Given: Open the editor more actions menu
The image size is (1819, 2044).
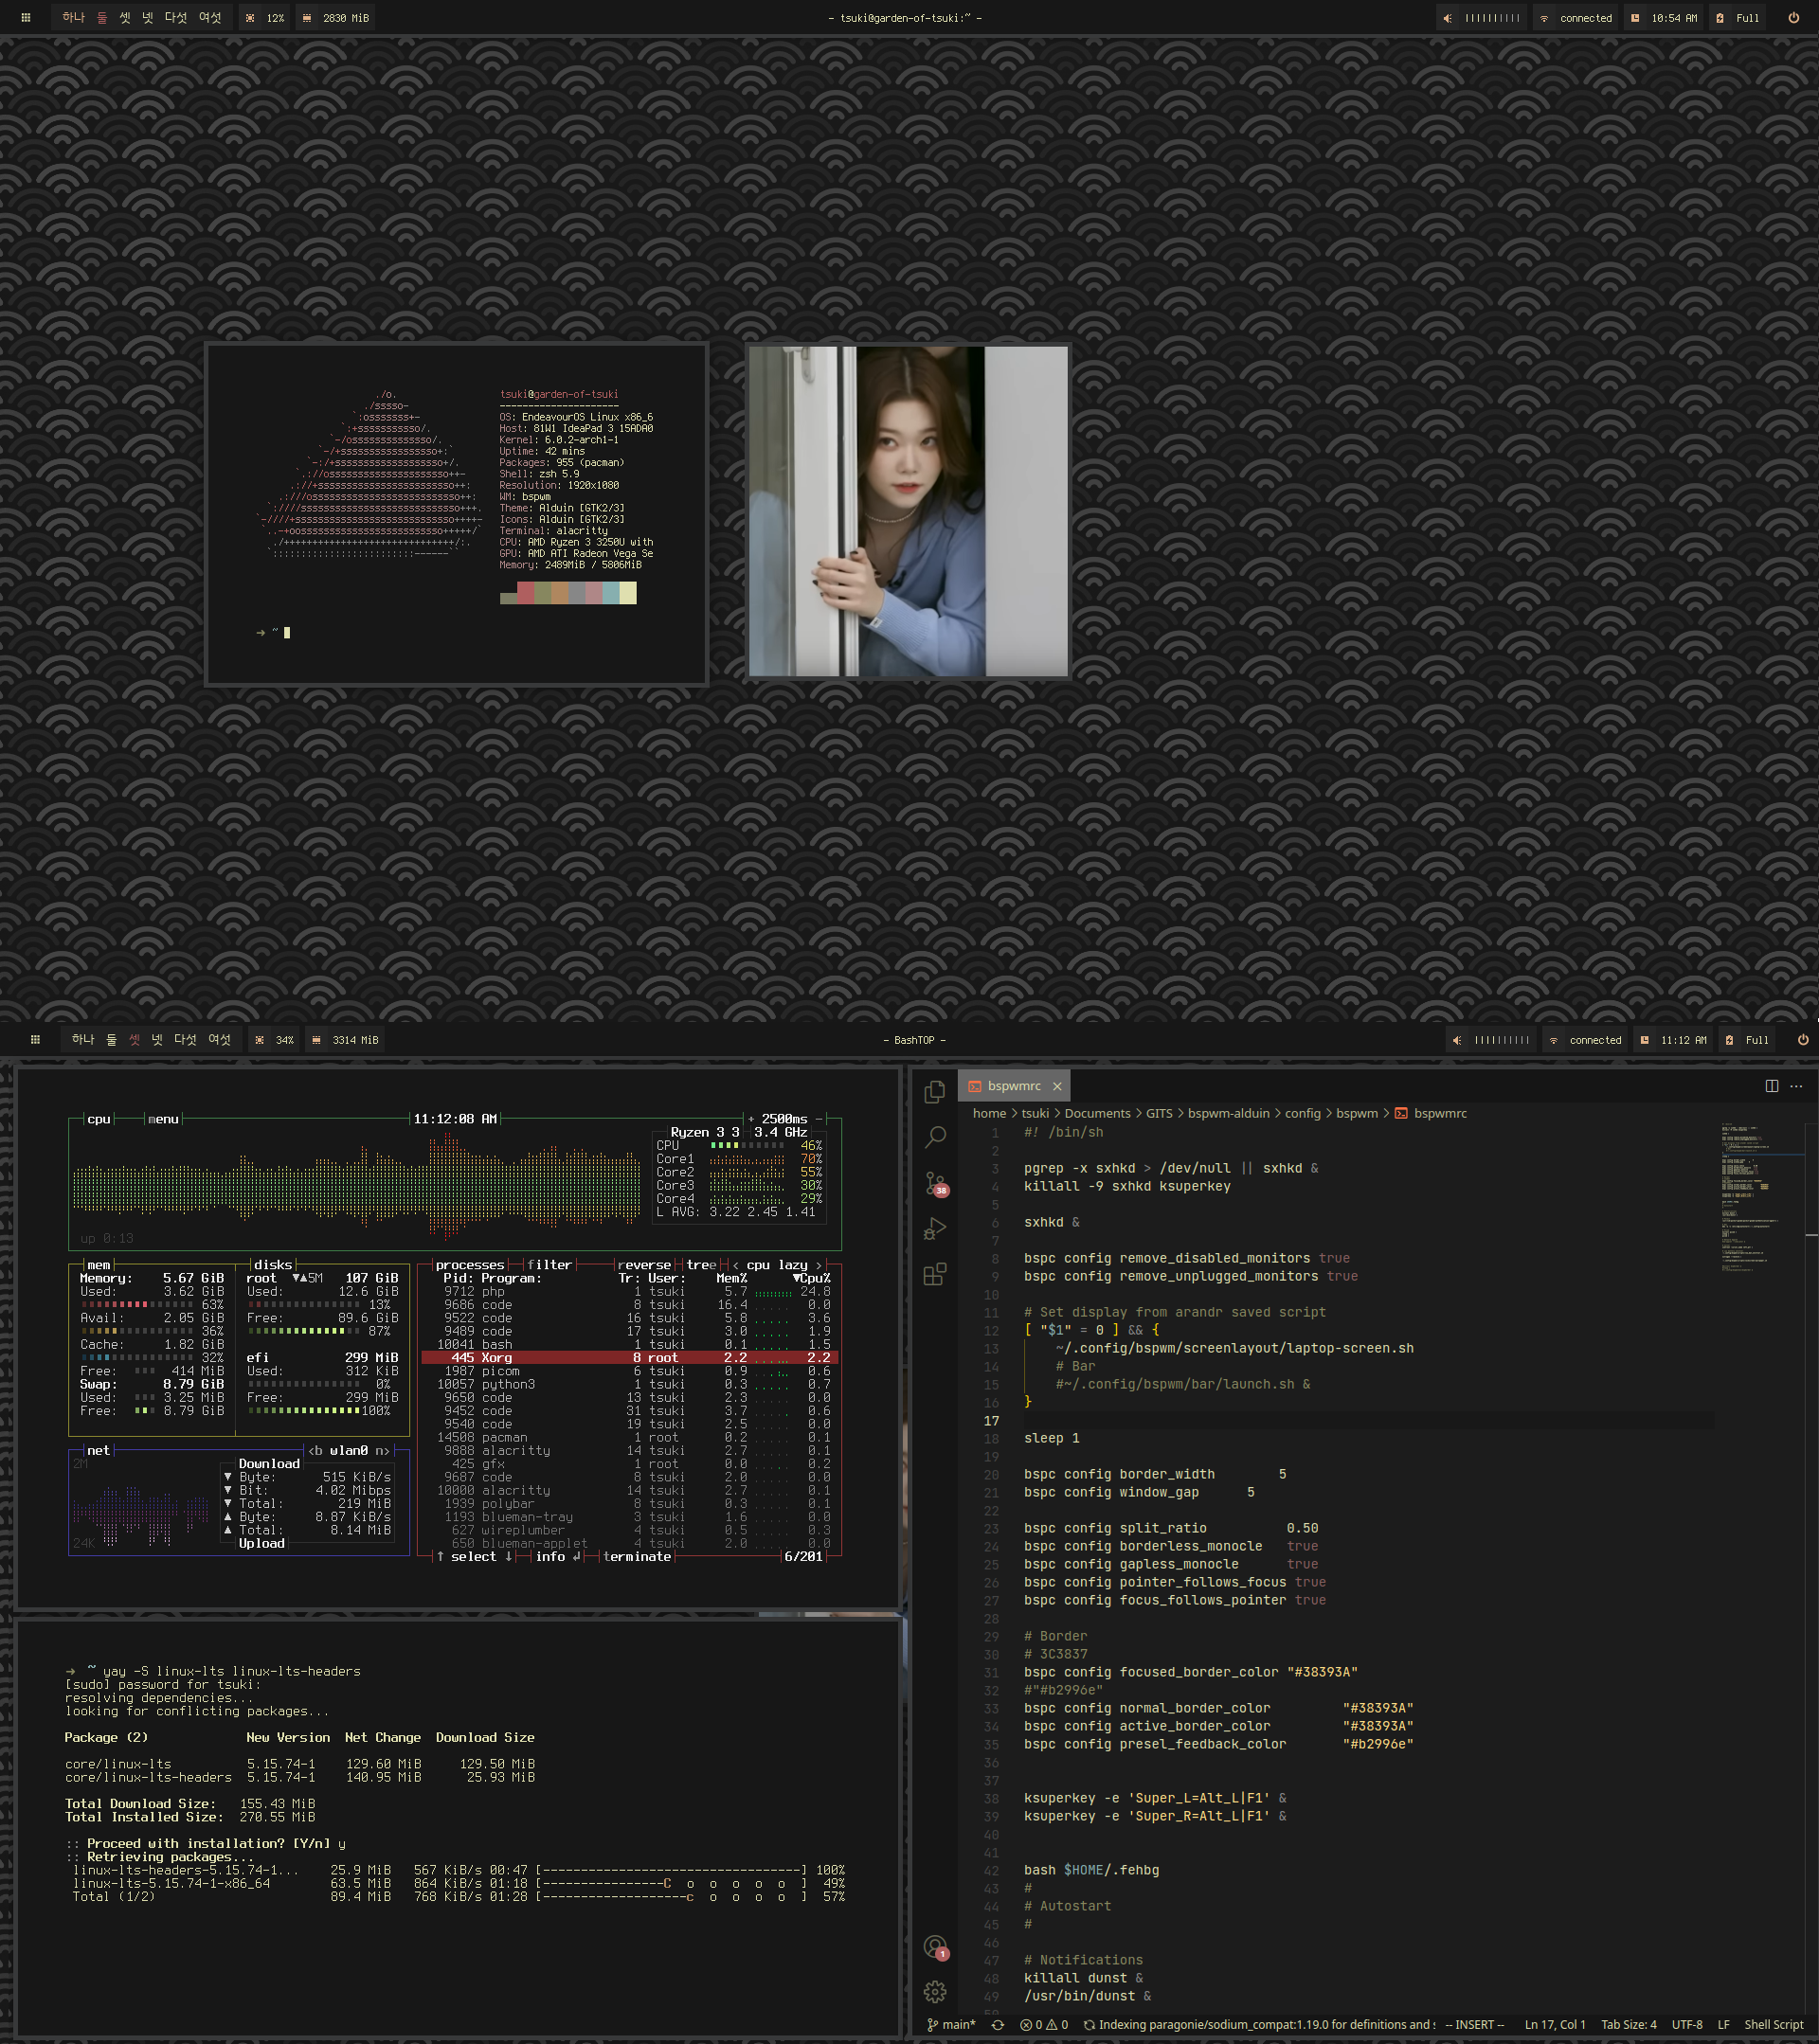Looking at the screenshot, I should coord(1798,1086).
